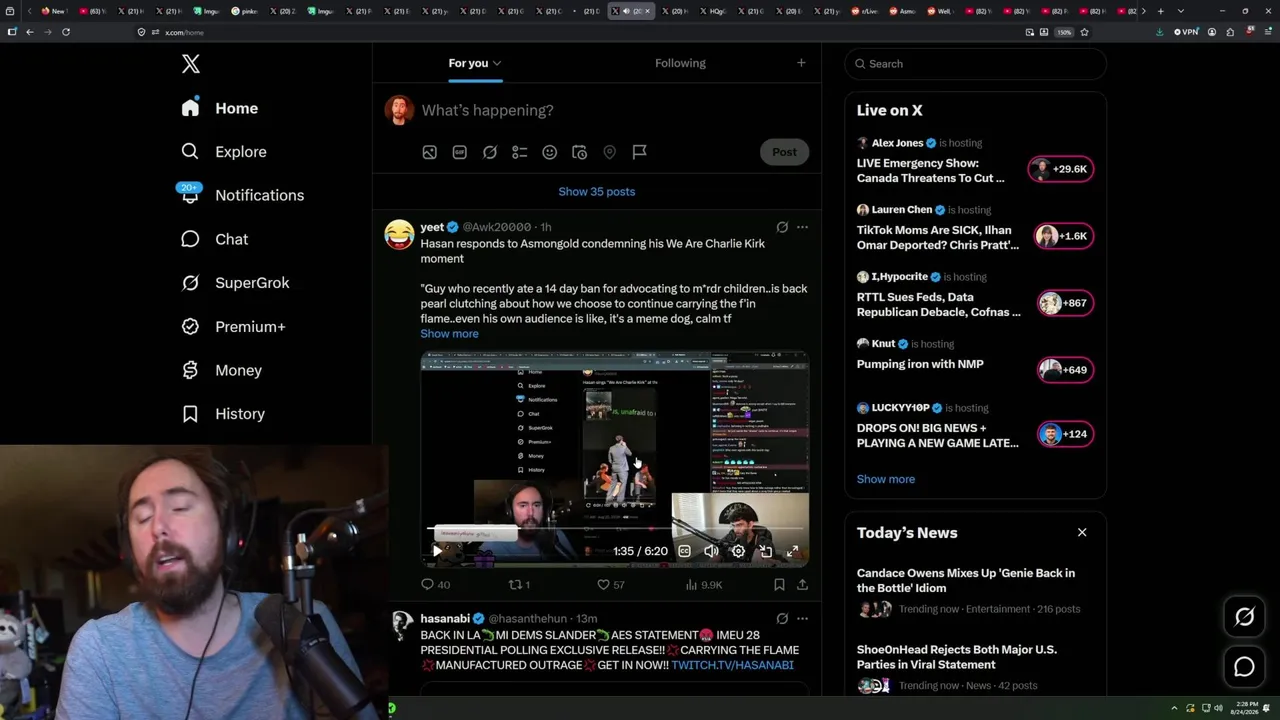This screenshot has height=720, width=1280.
Task: Click Grok icon on hasanabi's post
Action: tap(782, 619)
